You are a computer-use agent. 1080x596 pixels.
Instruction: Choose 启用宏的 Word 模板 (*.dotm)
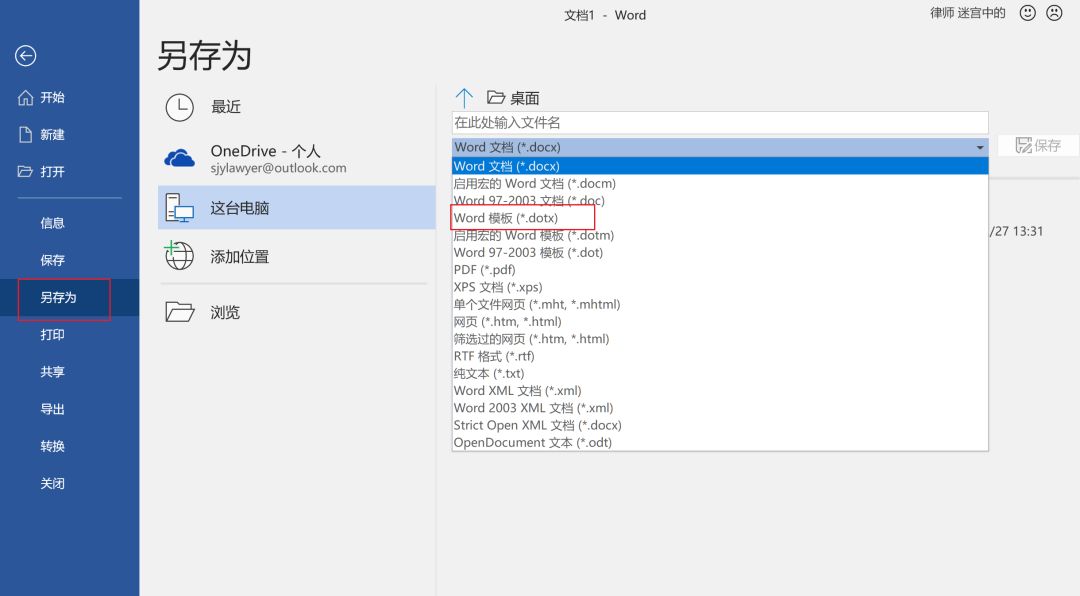(720, 235)
